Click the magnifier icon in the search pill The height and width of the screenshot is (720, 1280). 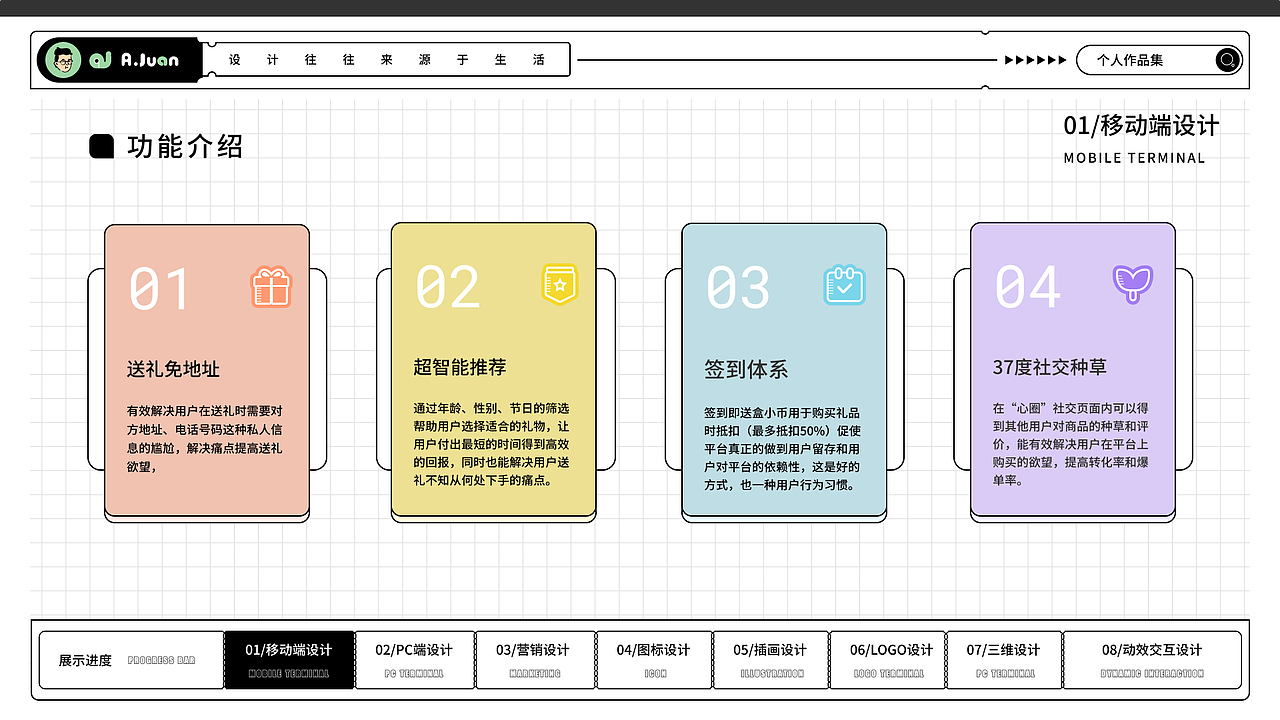pos(1227,60)
